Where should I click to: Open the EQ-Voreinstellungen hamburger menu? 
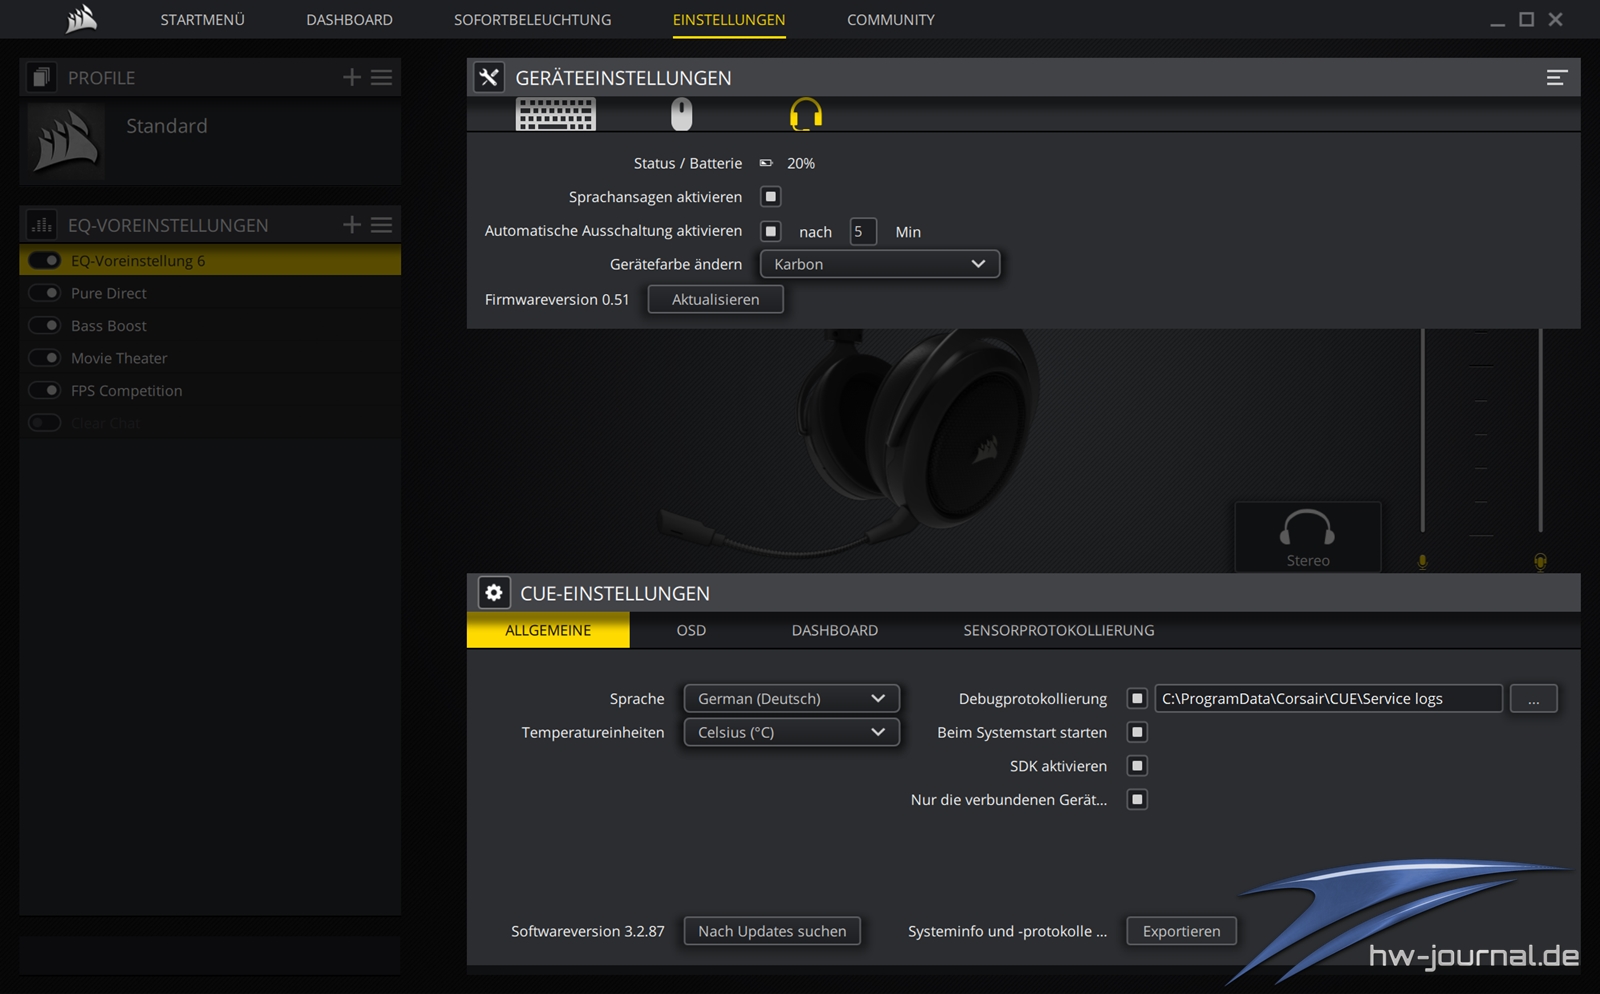(381, 225)
